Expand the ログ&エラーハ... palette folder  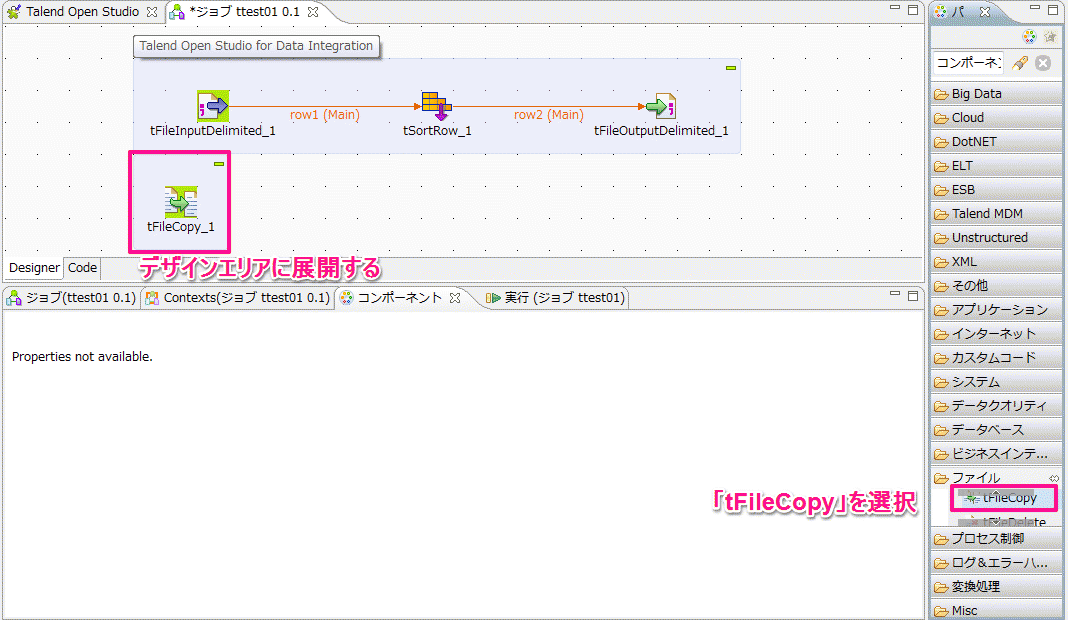click(x=996, y=563)
